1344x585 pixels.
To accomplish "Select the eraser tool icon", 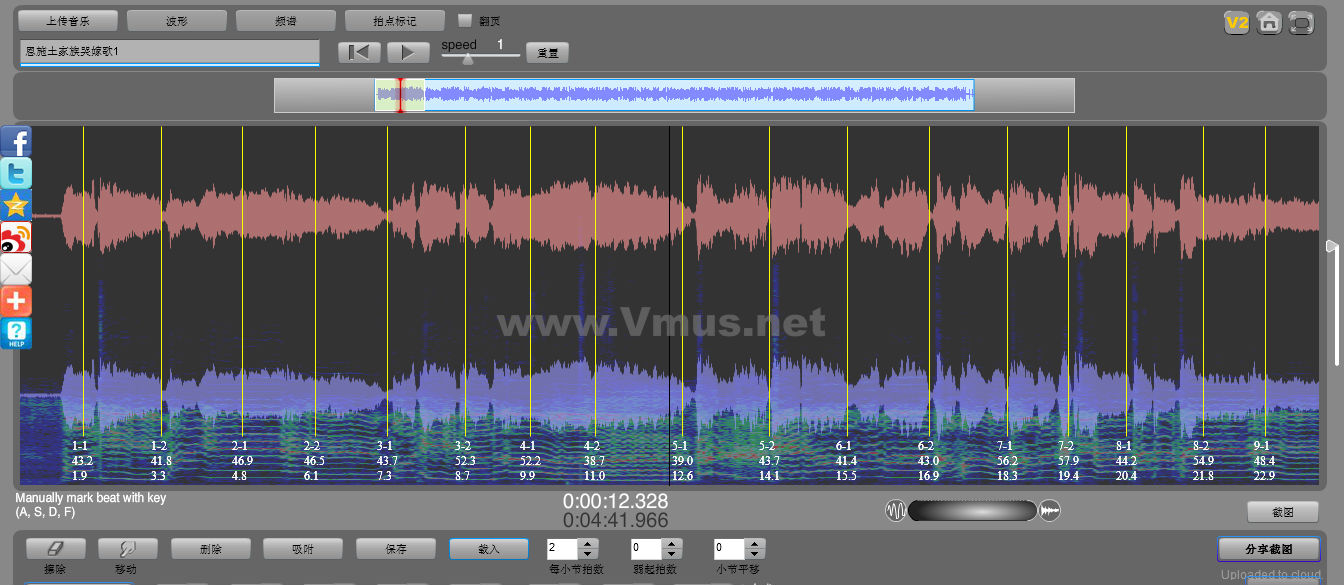I will (x=55, y=549).
